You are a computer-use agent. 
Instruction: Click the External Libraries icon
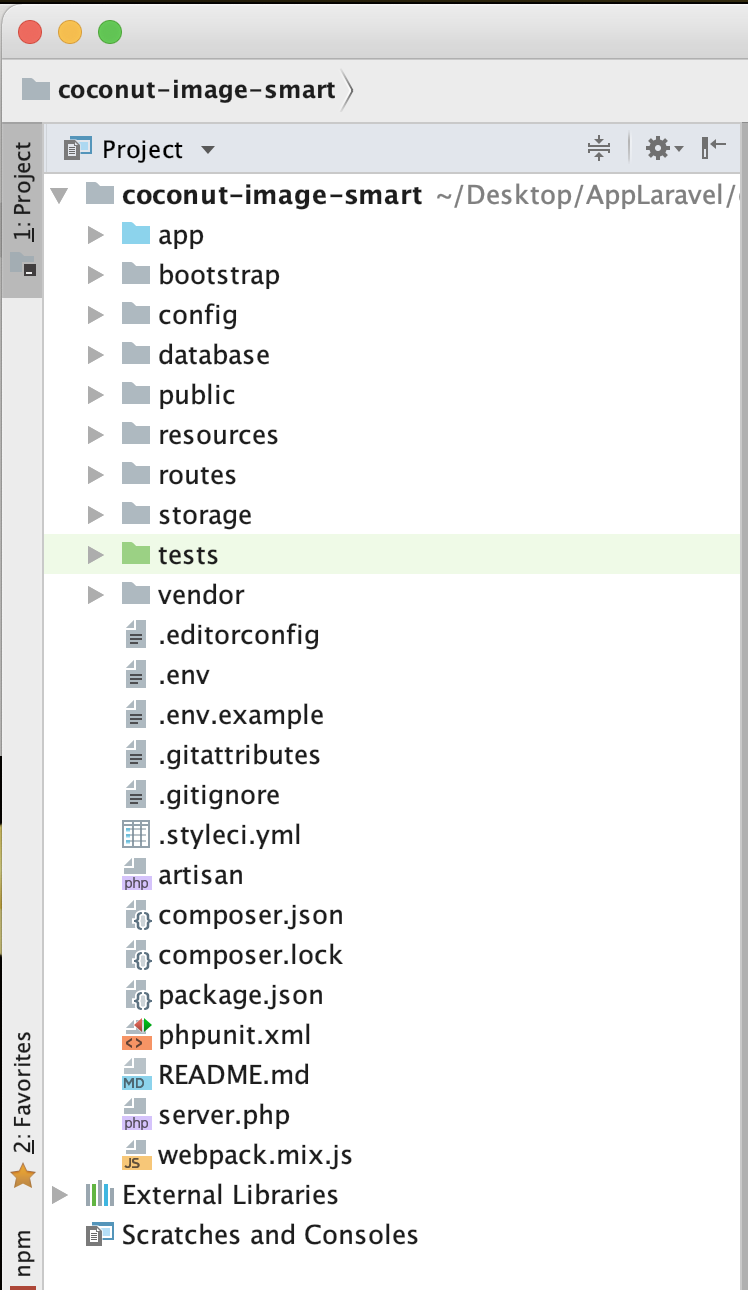click(99, 1195)
